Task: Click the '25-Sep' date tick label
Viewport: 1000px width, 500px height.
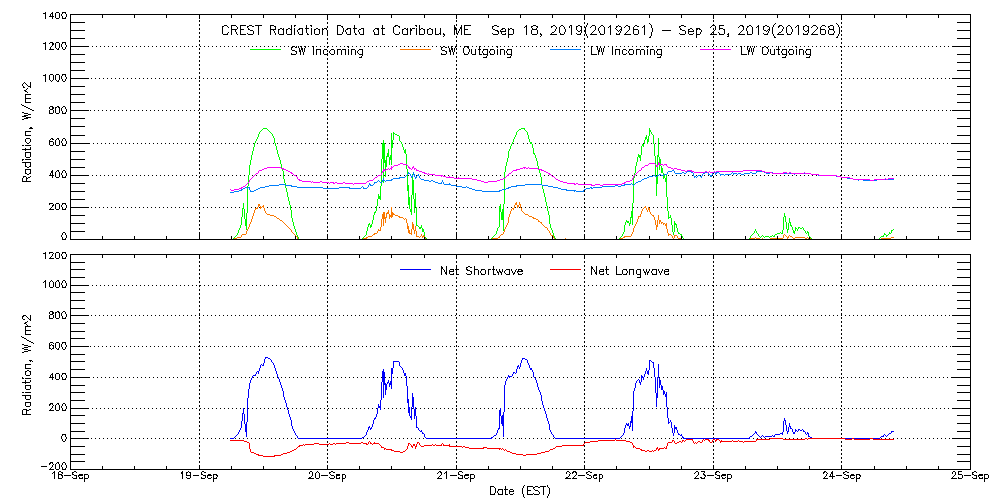Action: (x=969, y=477)
